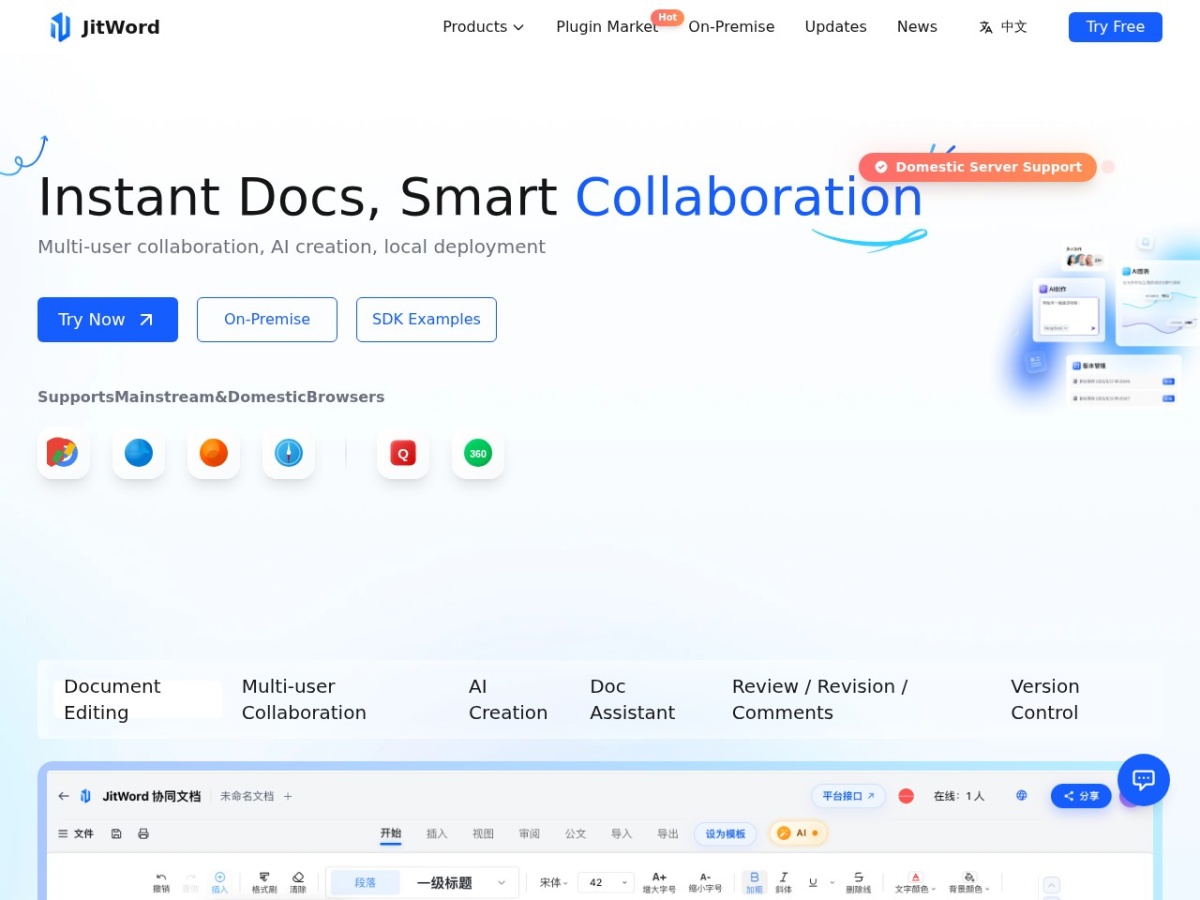
Task: Switch to the AI Creation tab
Action: tap(508, 699)
